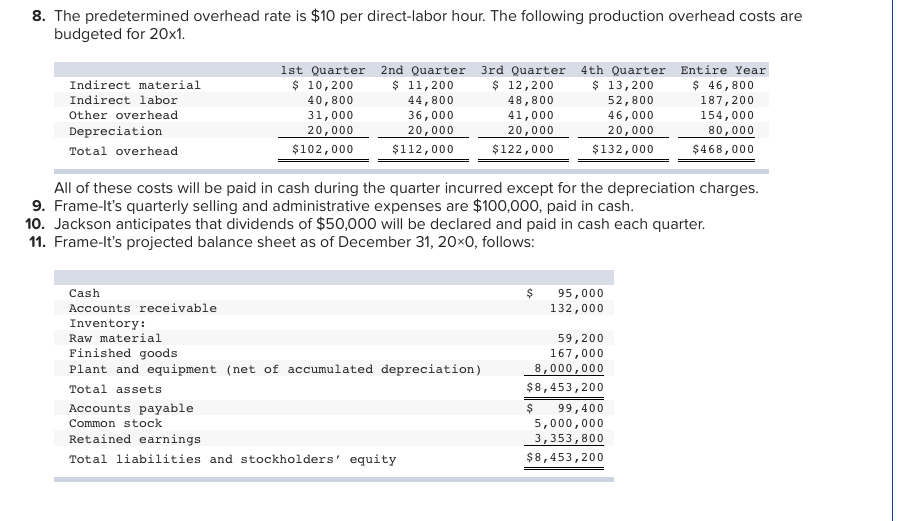Click the 99,400 accounts payable amount
This screenshot has height=521, width=923.
pyautogui.click(x=581, y=409)
